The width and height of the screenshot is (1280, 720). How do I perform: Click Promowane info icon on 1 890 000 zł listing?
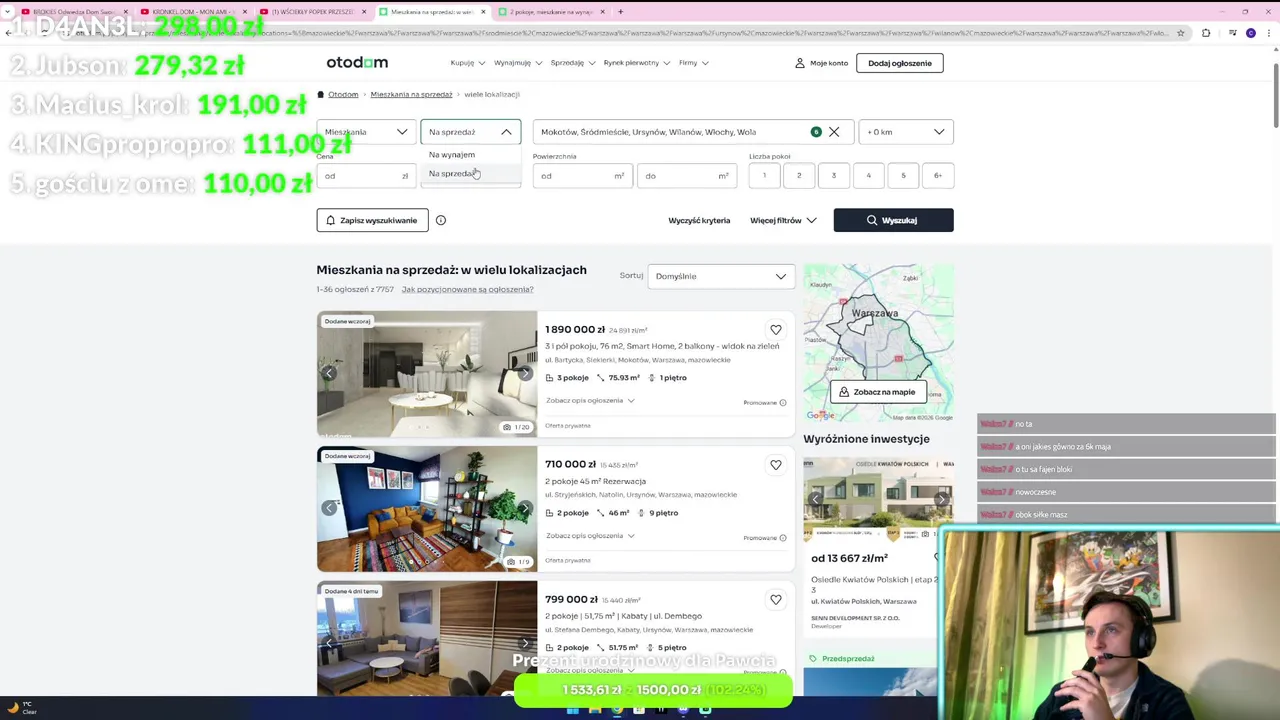point(783,402)
